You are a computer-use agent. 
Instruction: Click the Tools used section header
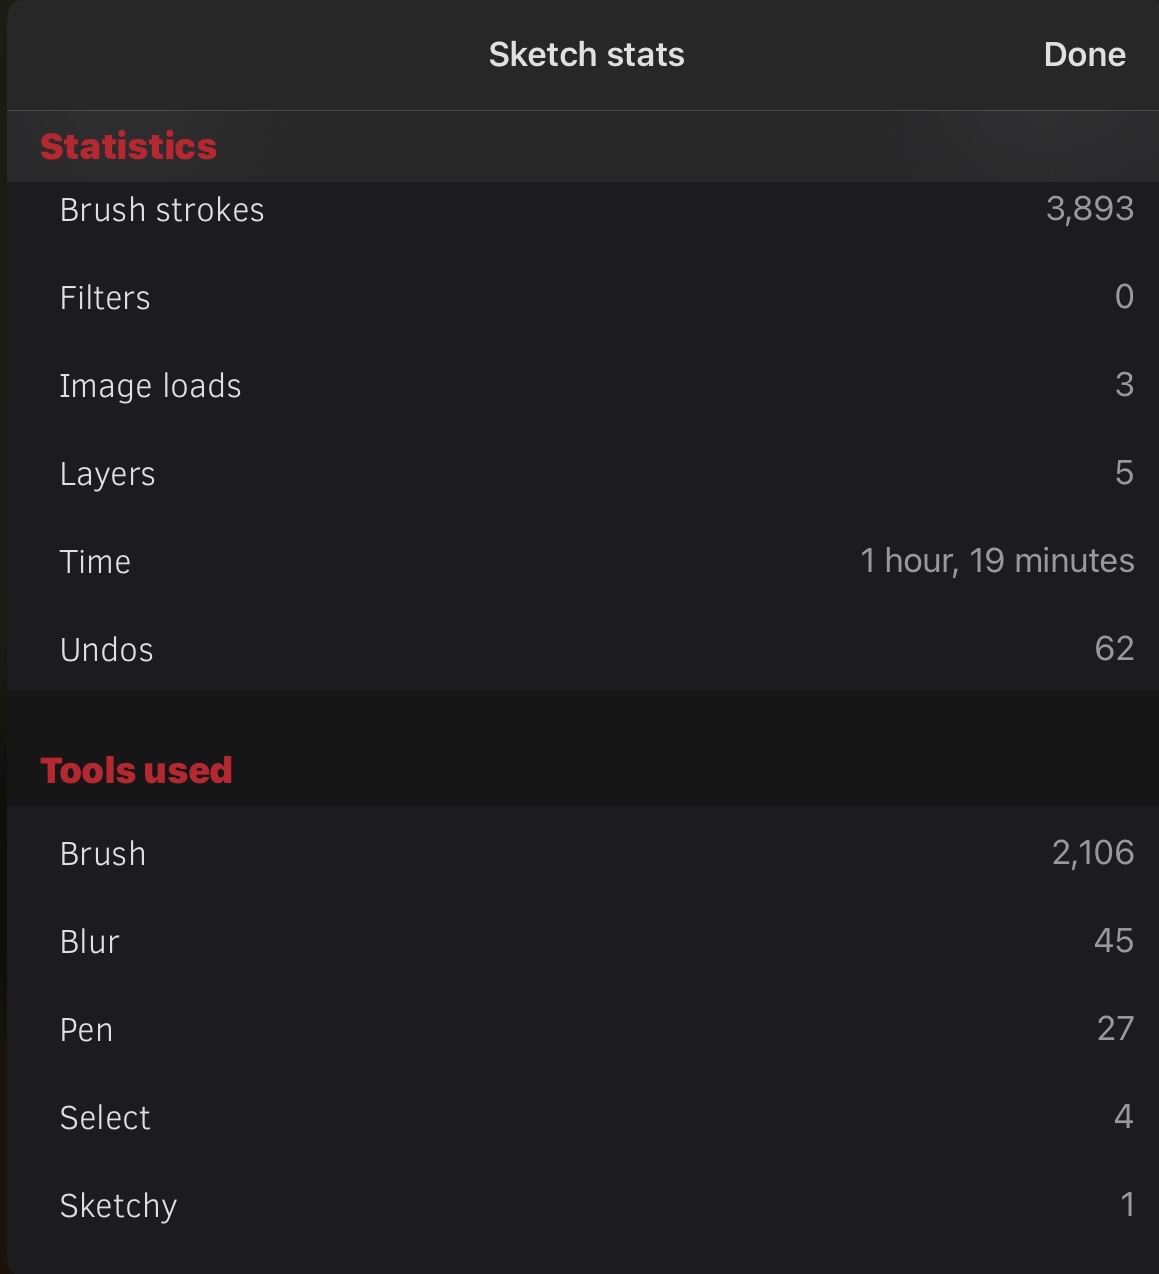coord(136,771)
